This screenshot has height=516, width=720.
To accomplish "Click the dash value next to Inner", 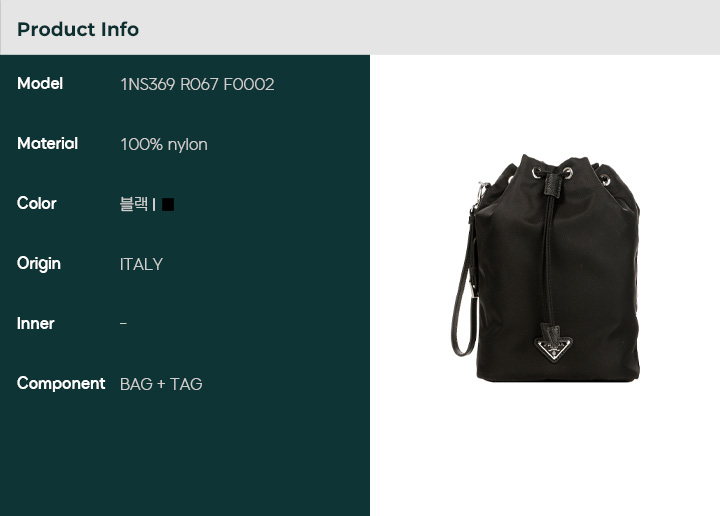I will pyautogui.click(x=123, y=324).
